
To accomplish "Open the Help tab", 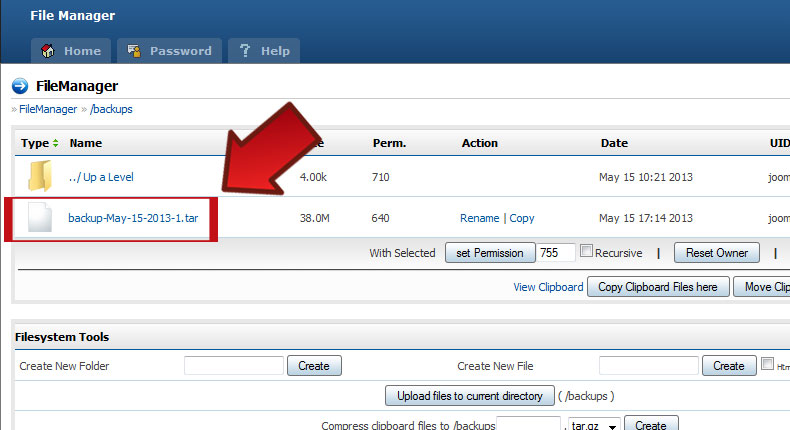I will (264, 51).
